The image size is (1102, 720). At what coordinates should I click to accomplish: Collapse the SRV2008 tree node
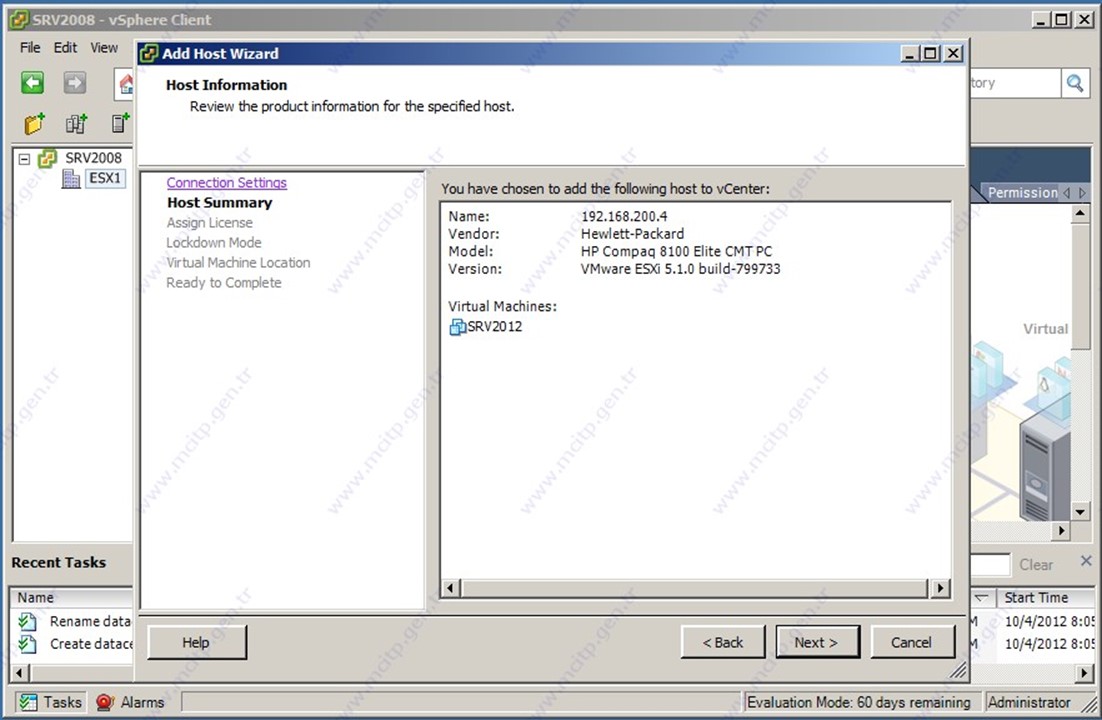tap(24, 159)
